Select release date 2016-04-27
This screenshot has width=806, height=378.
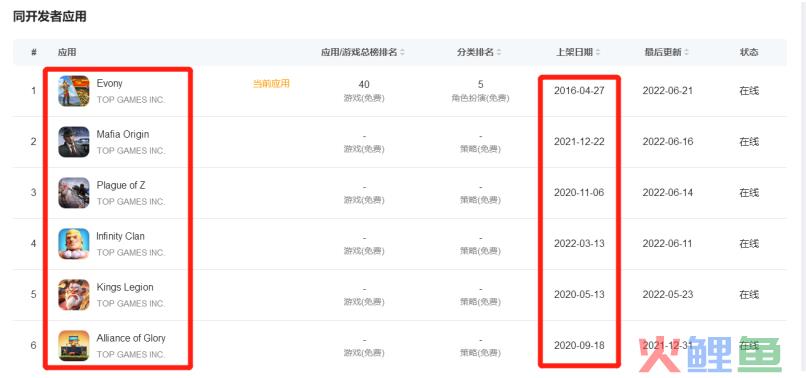tap(579, 91)
